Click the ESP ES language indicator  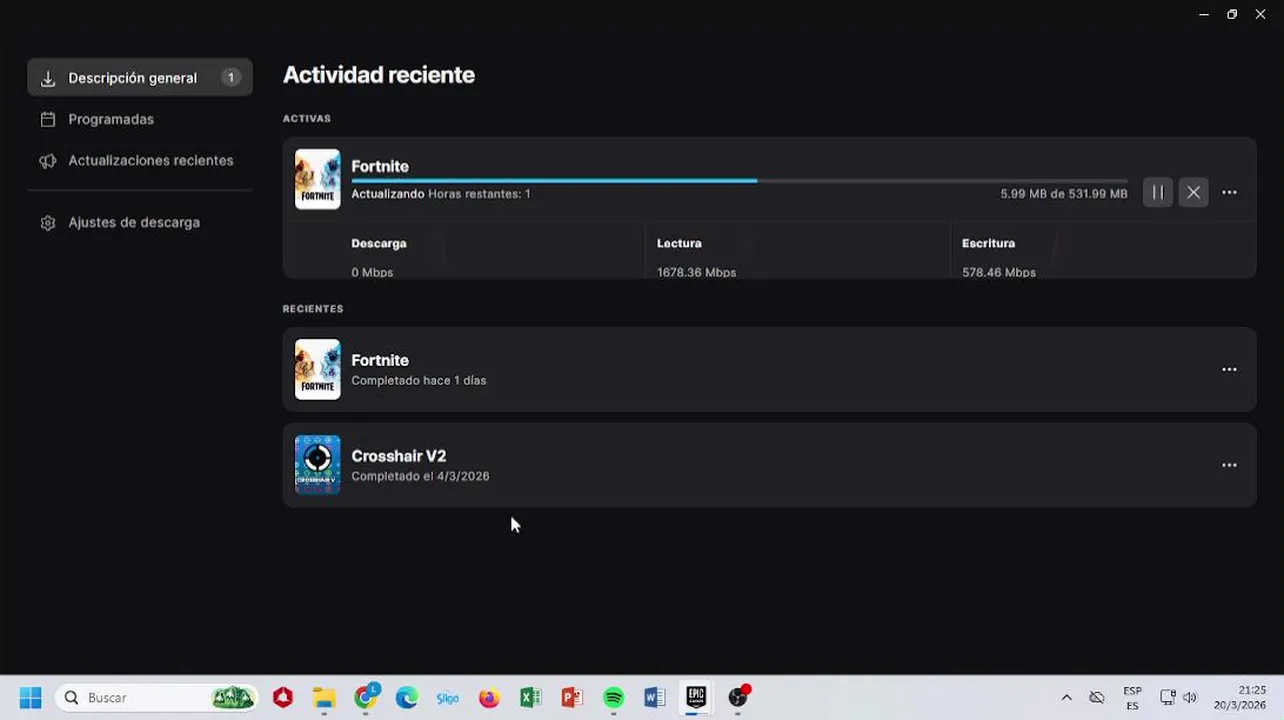(x=1132, y=698)
